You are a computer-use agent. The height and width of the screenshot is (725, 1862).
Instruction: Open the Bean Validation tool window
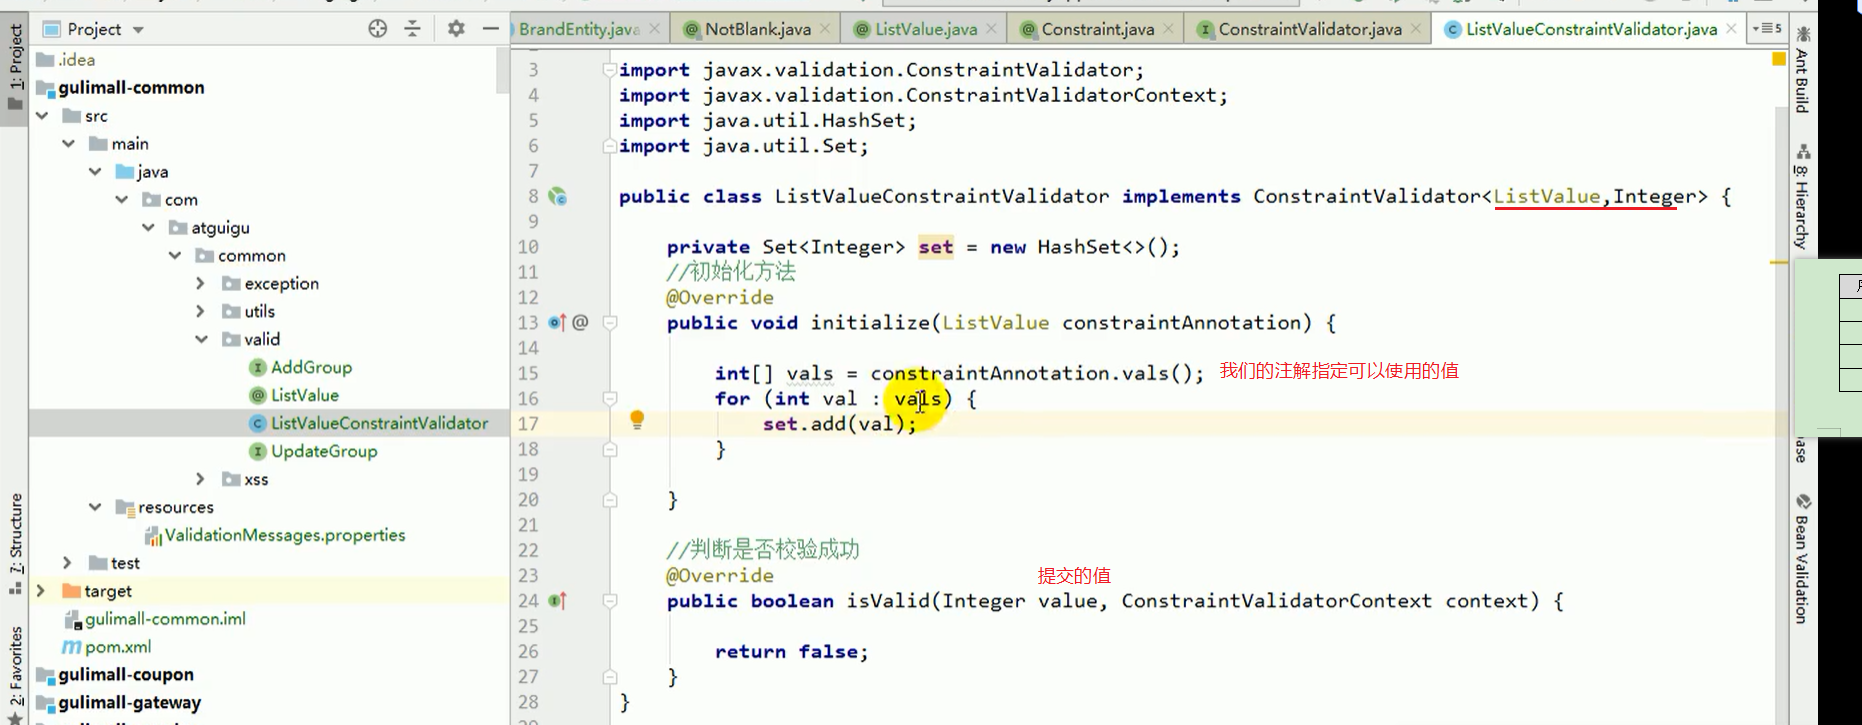coord(1802,558)
